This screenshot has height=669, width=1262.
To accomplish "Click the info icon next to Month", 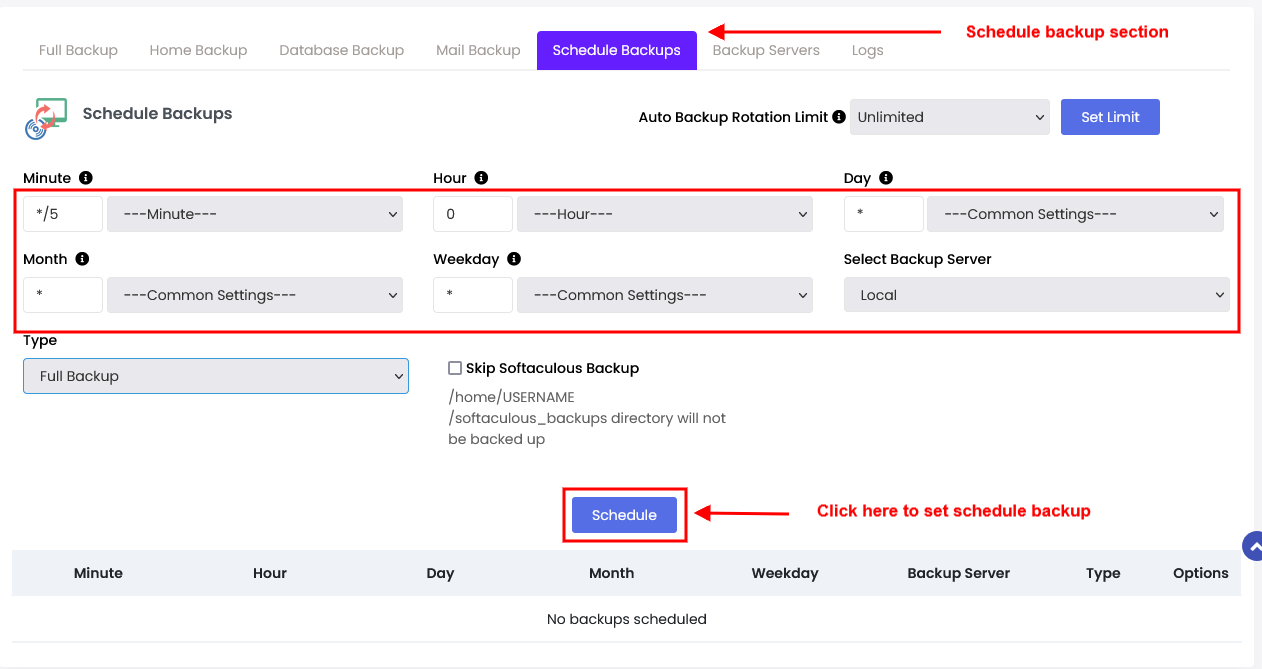I will pyautogui.click(x=82, y=259).
